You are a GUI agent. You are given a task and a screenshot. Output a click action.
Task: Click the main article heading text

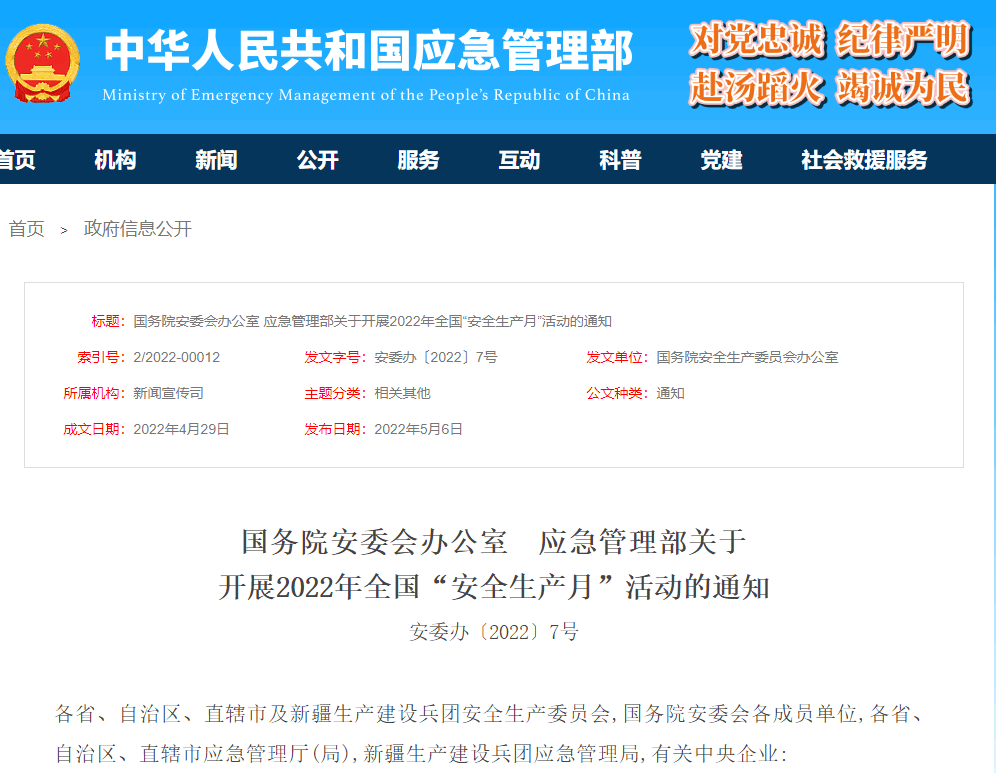point(494,564)
